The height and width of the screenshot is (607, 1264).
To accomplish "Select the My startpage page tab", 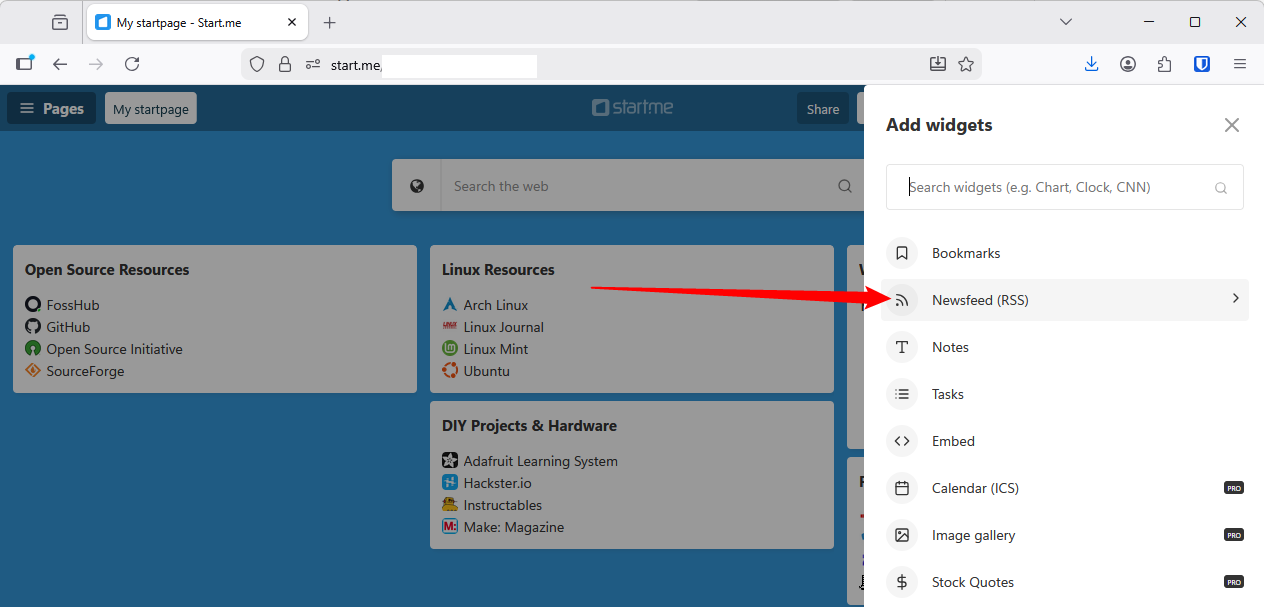I will (151, 108).
